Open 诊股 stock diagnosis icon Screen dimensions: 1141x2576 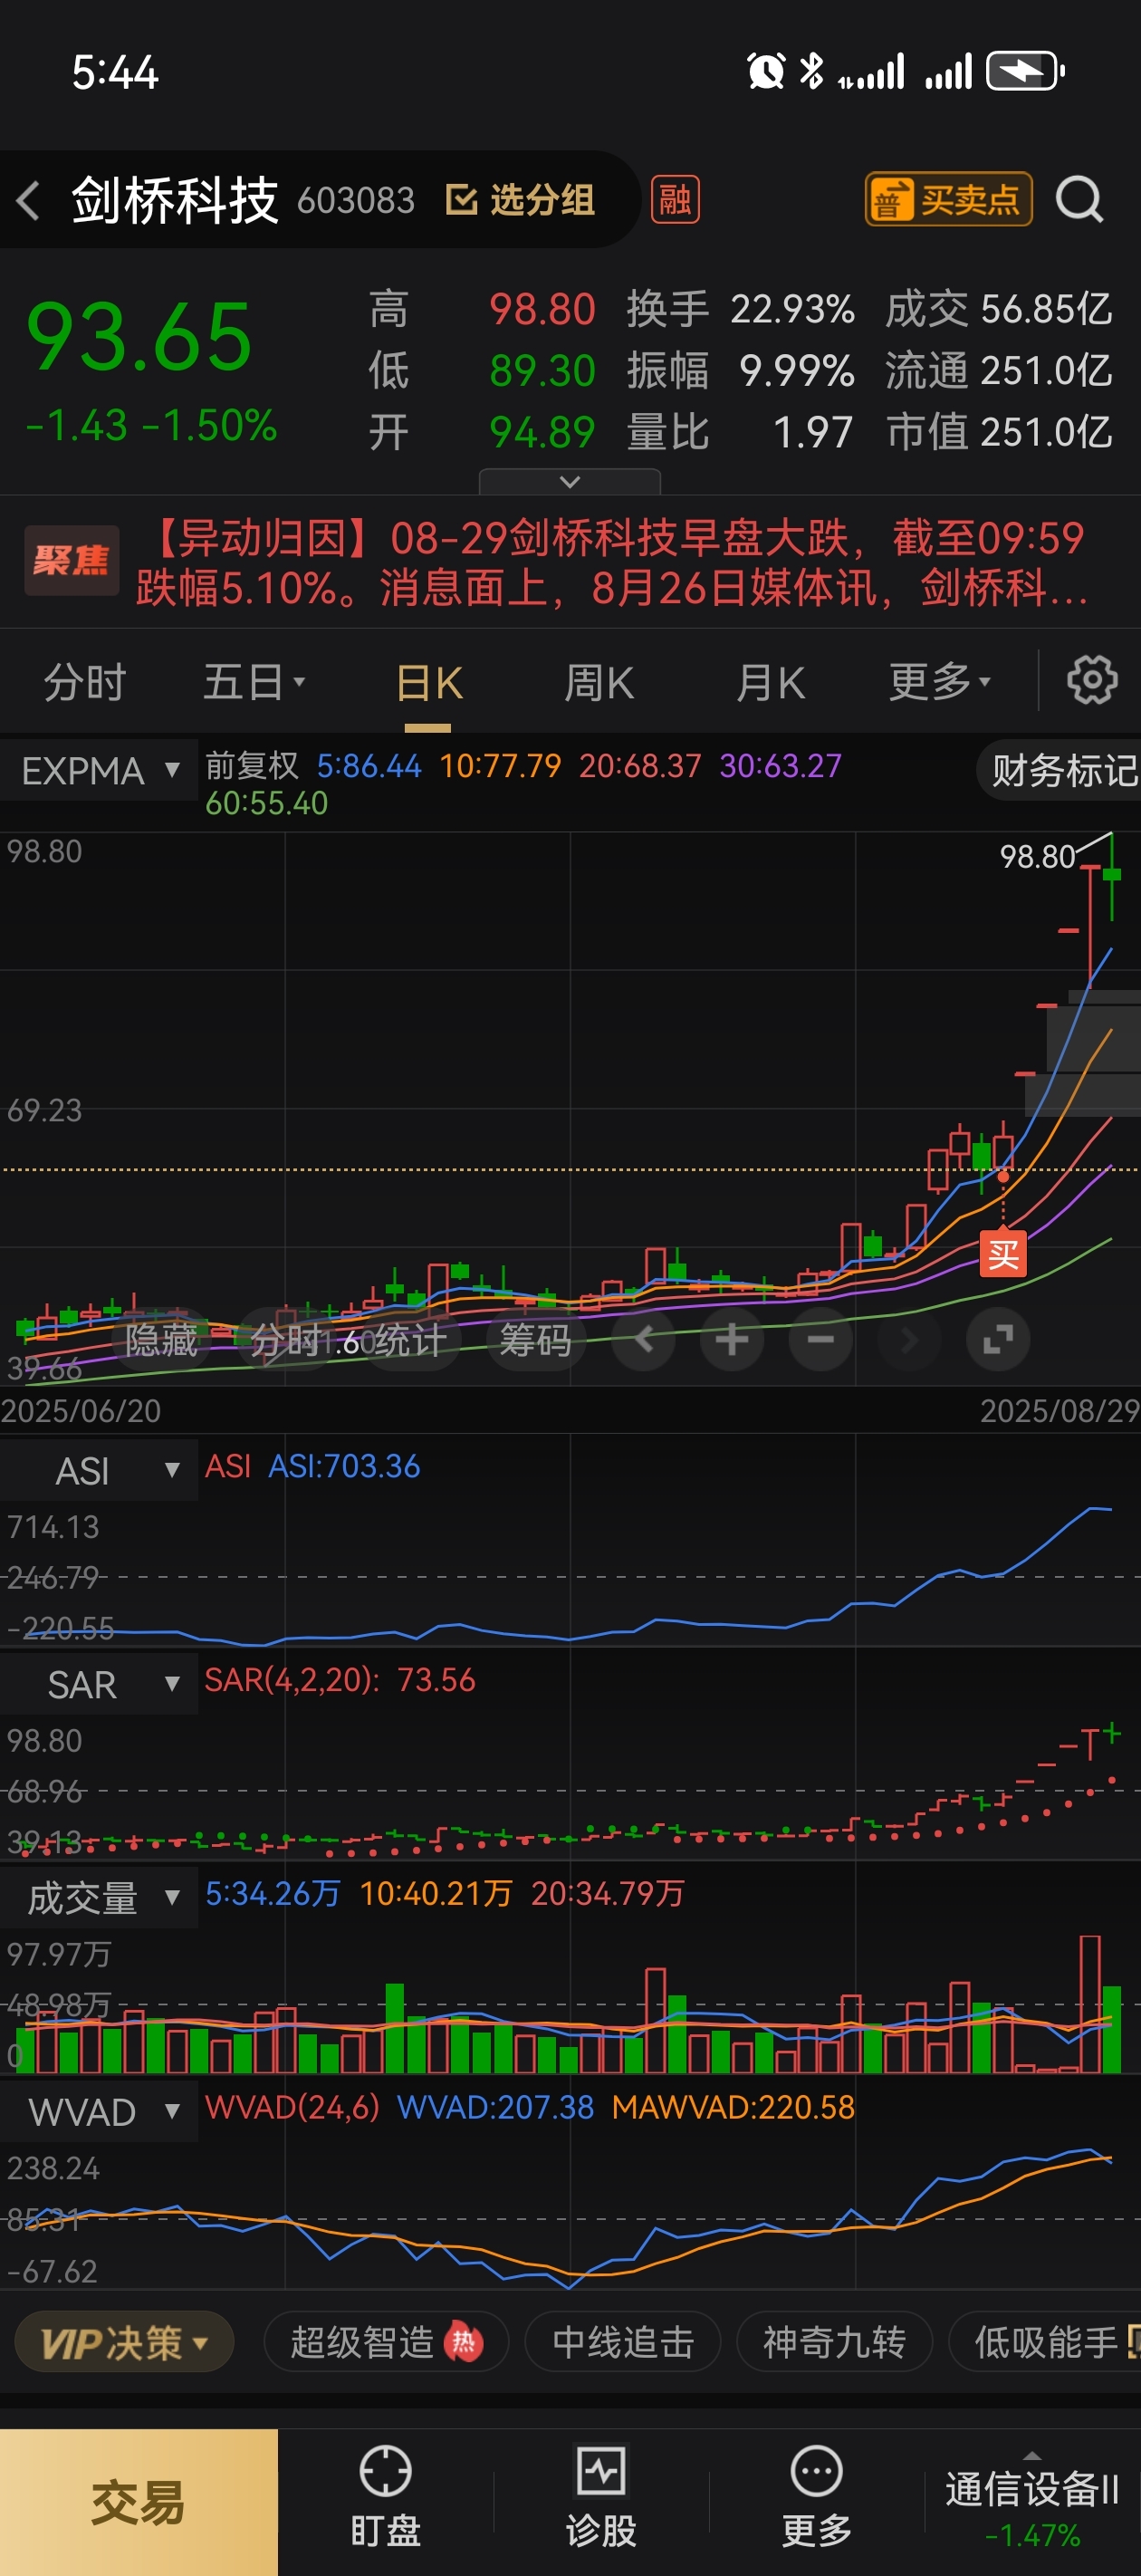(601, 2496)
